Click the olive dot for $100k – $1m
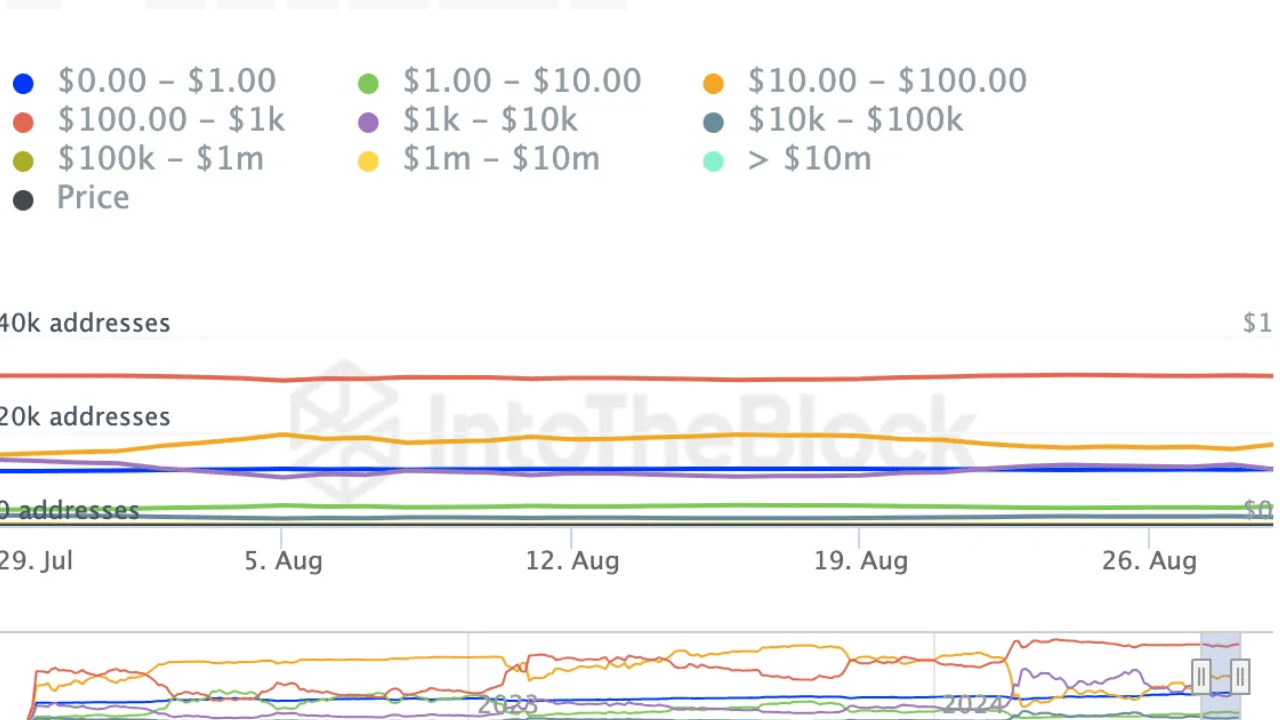The height and width of the screenshot is (720, 1280). click(23, 162)
